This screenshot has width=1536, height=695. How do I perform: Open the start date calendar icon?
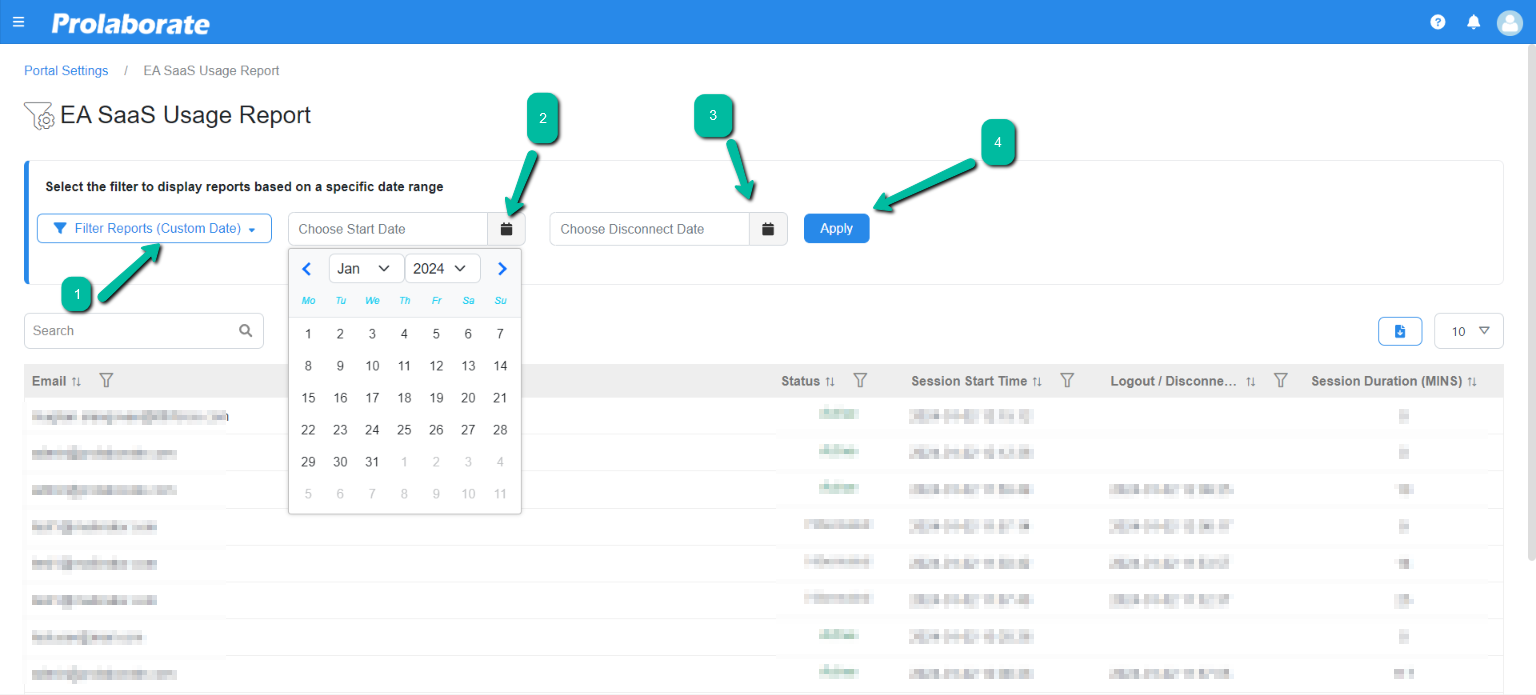506,229
